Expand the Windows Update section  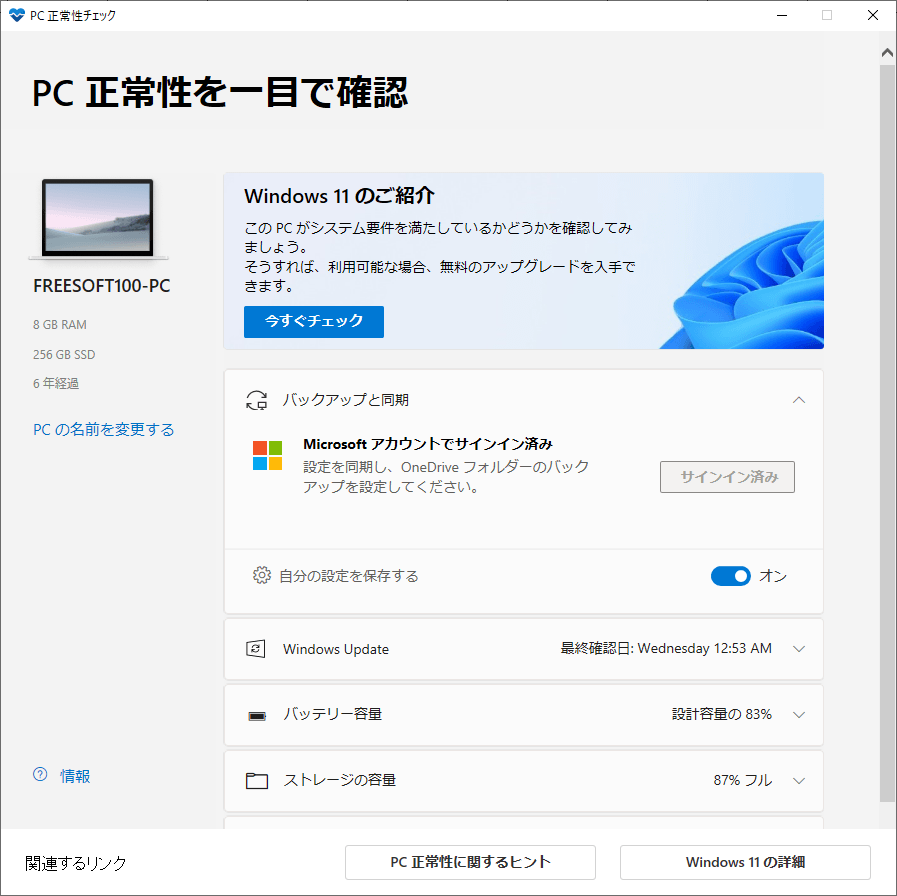pos(798,649)
